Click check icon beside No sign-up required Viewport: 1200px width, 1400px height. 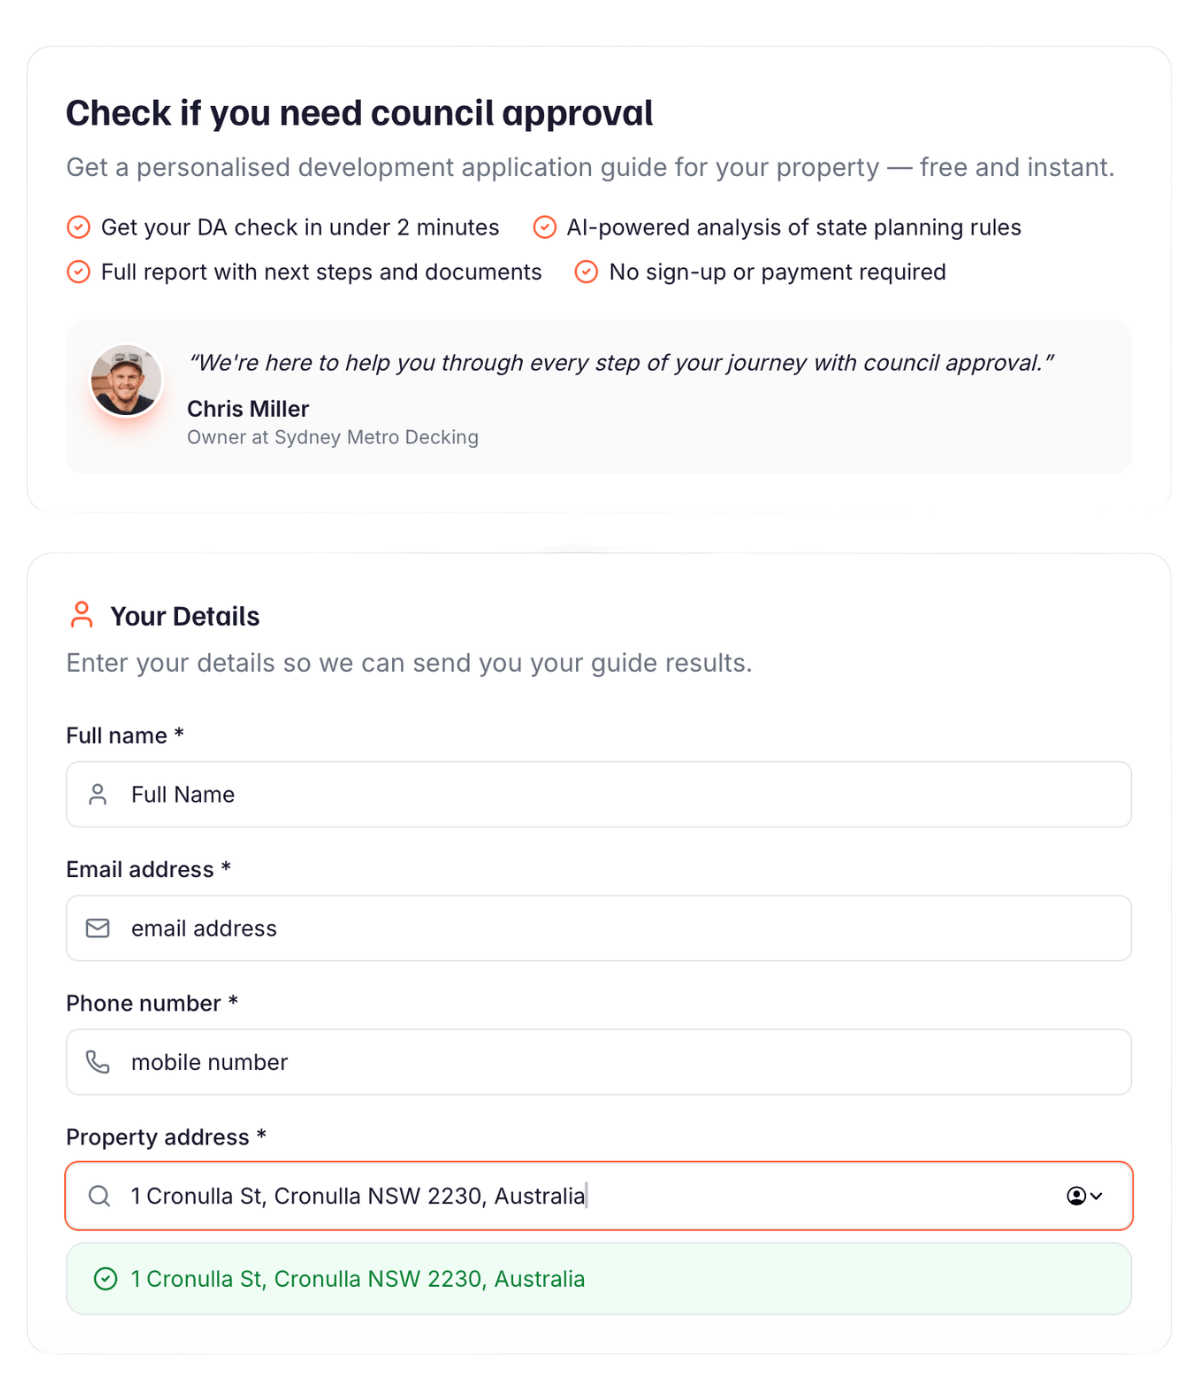point(586,272)
